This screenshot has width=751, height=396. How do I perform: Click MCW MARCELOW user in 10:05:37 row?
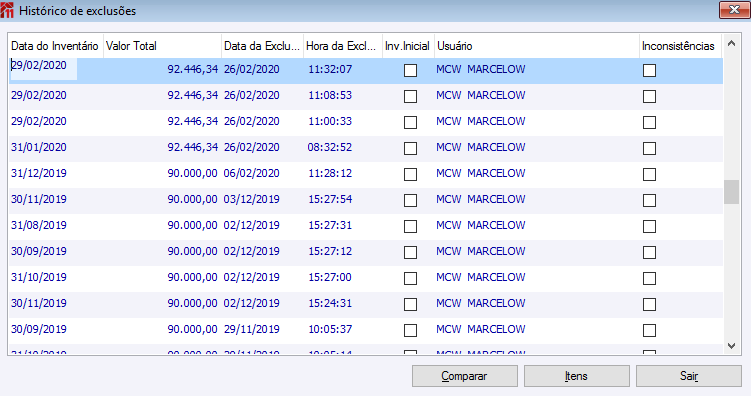[481, 329]
